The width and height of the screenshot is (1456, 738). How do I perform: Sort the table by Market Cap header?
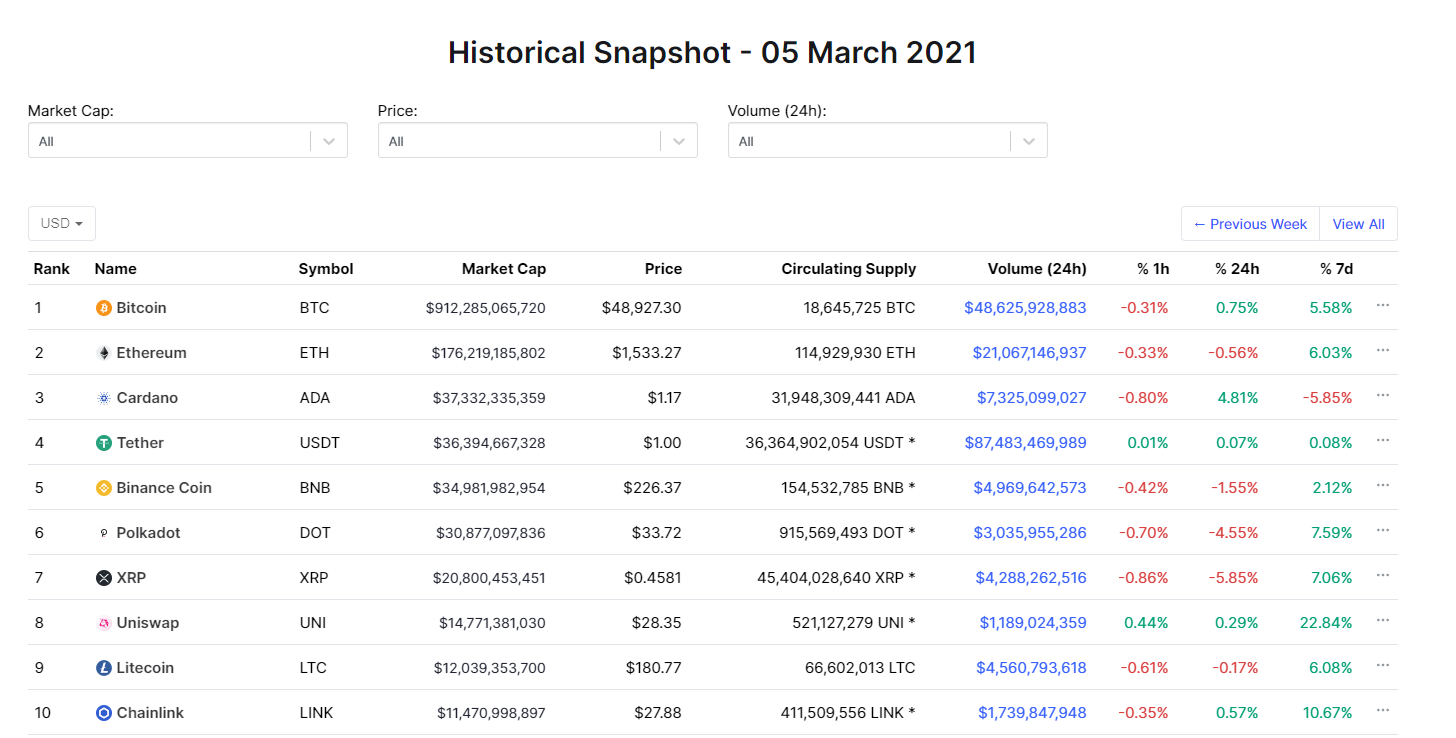[503, 269]
